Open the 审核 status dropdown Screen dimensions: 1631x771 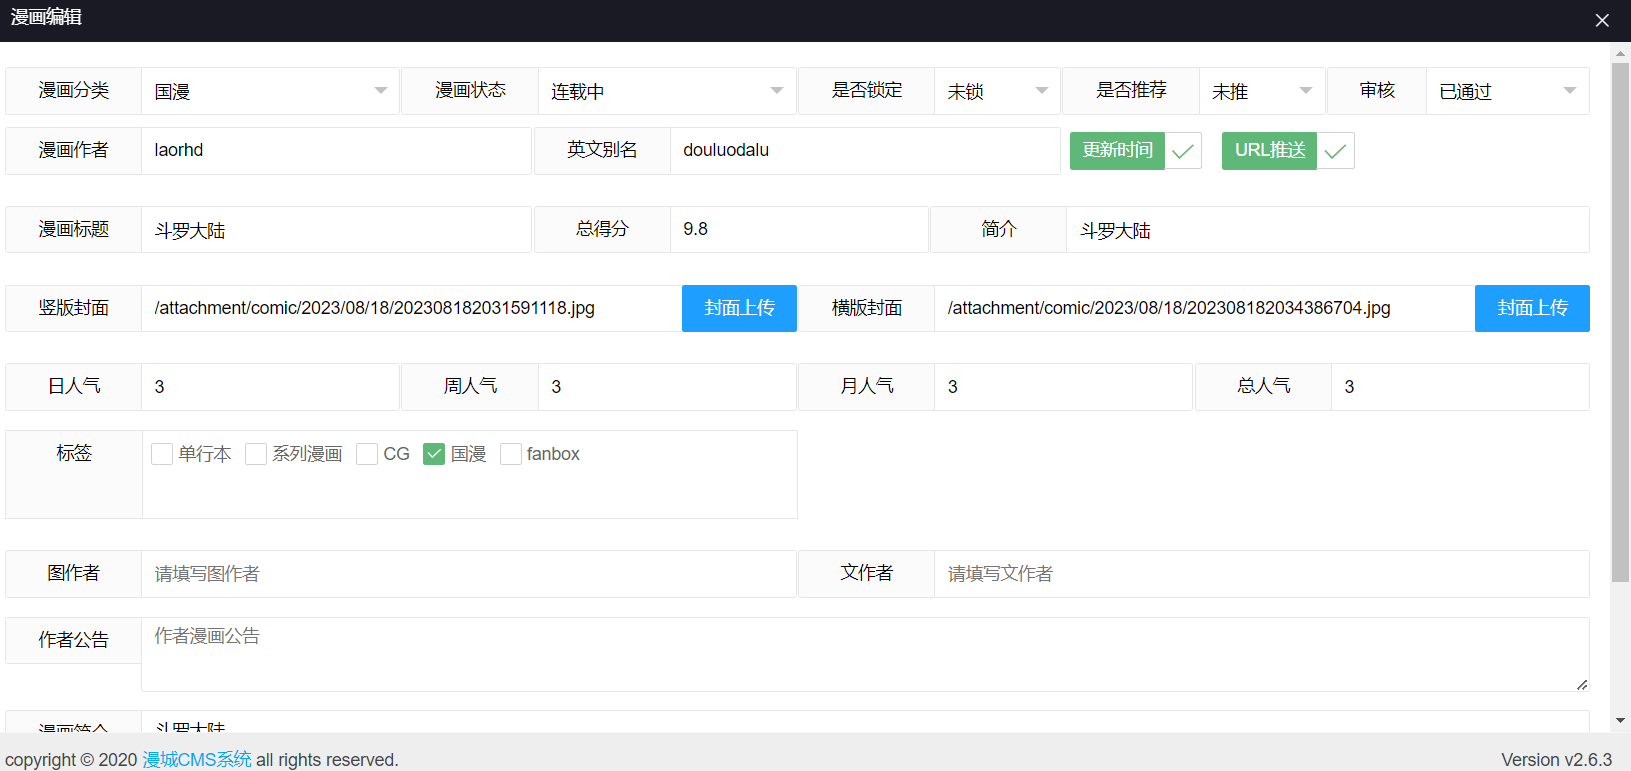[x=1507, y=91]
